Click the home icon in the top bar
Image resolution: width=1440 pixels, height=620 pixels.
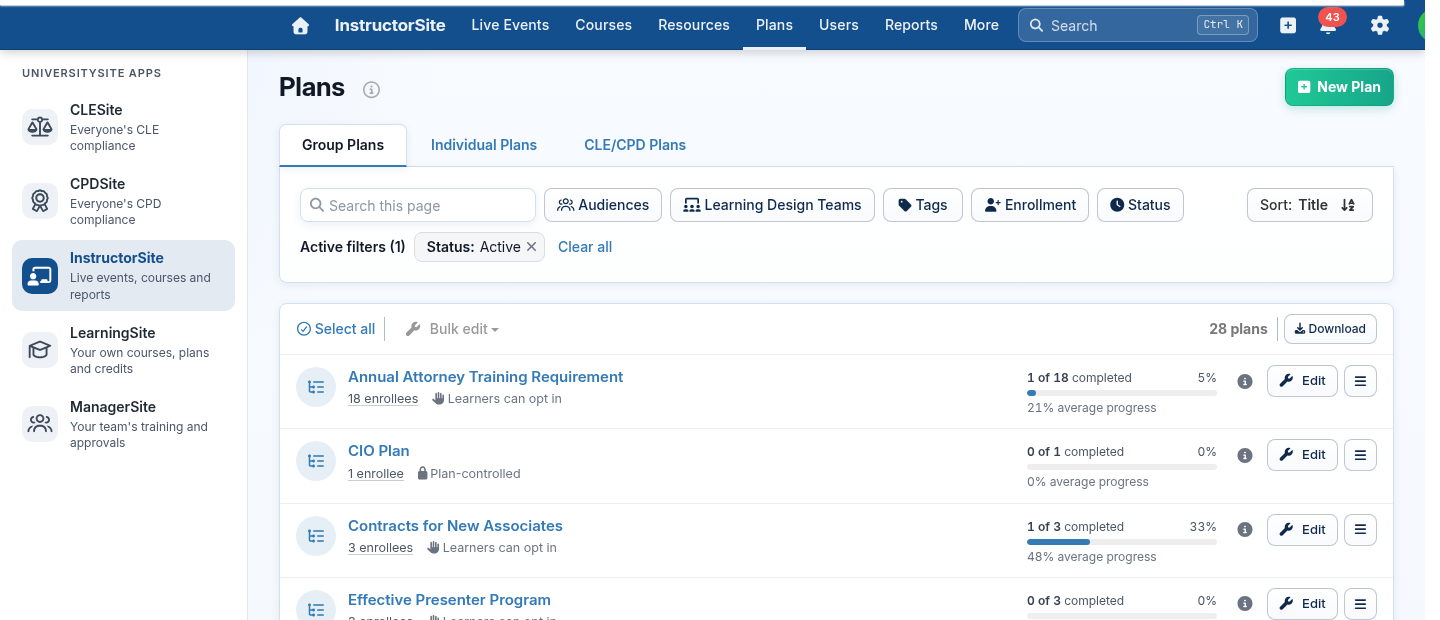coord(300,26)
